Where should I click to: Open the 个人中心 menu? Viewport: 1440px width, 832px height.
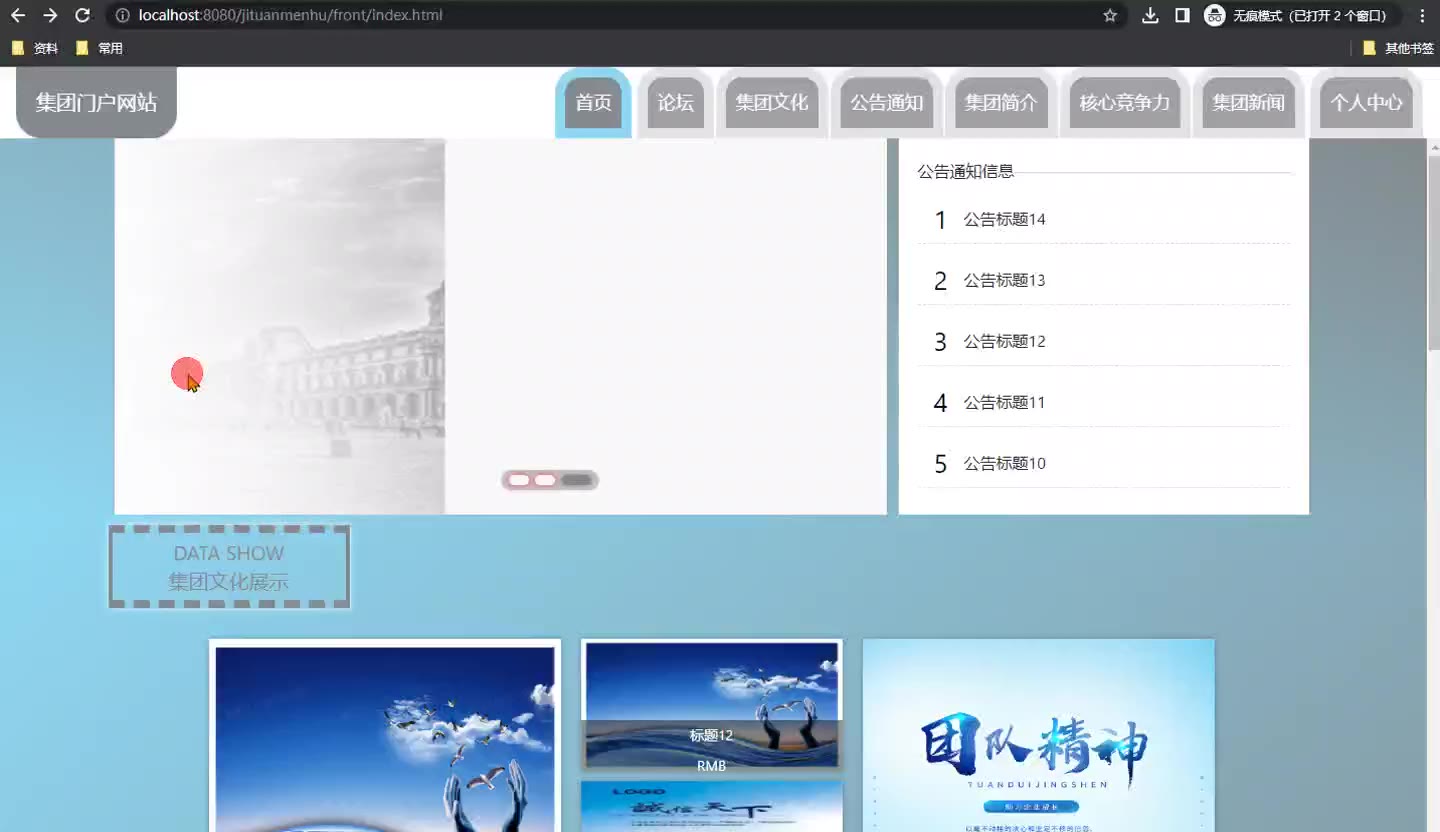pyautogui.click(x=1366, y=102)
